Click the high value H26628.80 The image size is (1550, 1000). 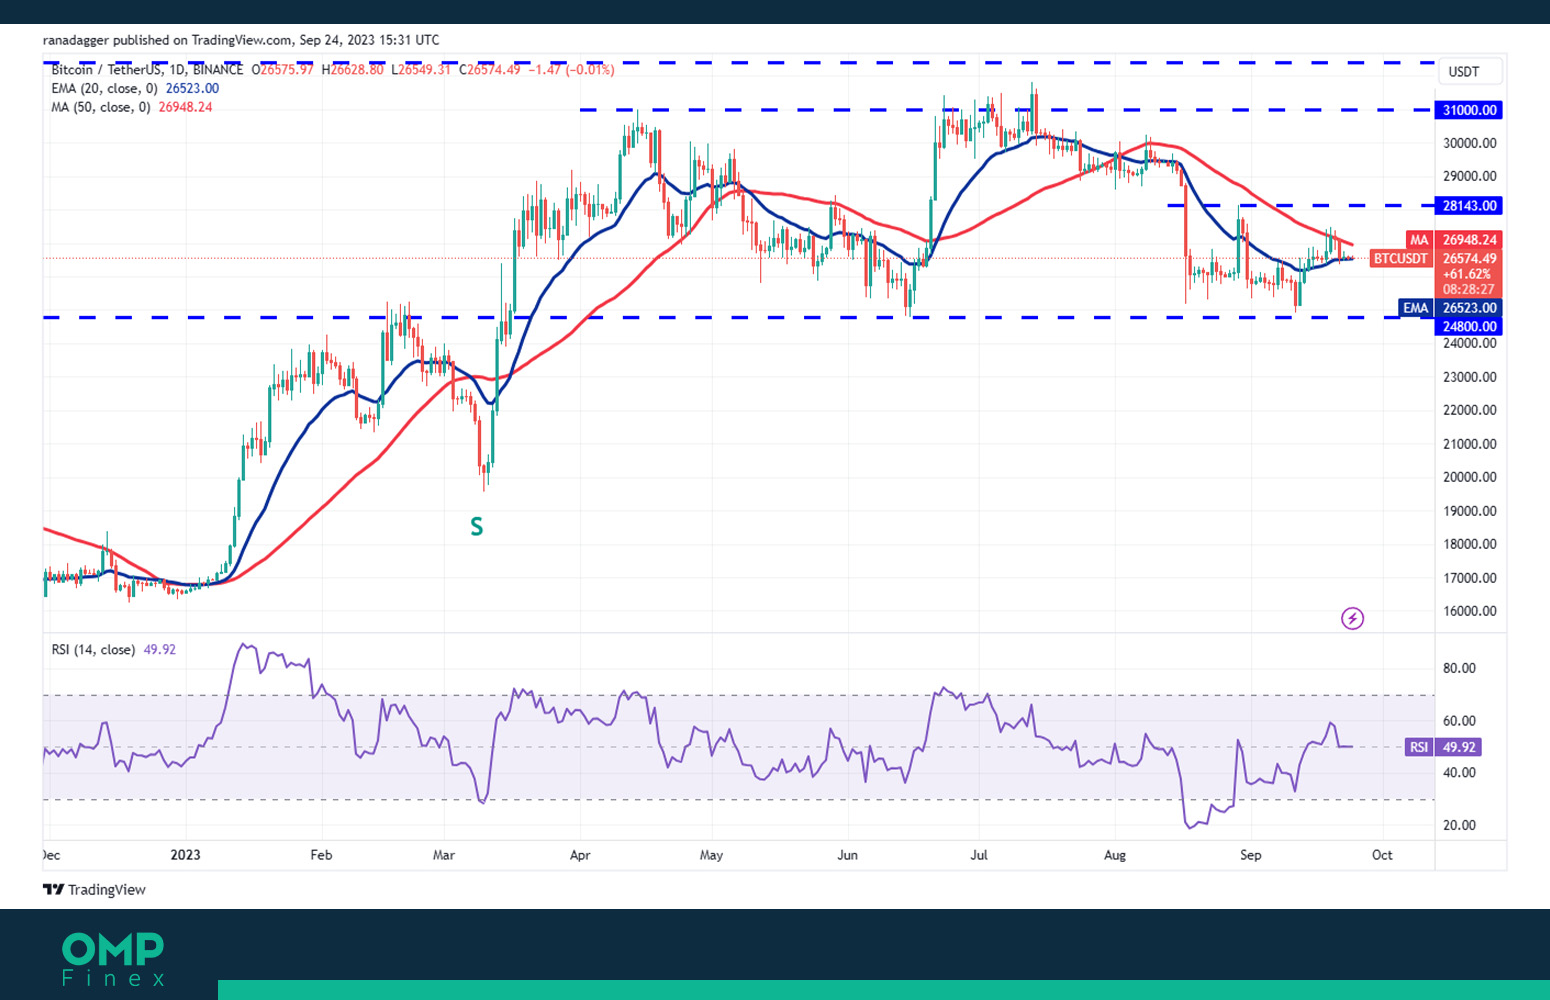353,69
